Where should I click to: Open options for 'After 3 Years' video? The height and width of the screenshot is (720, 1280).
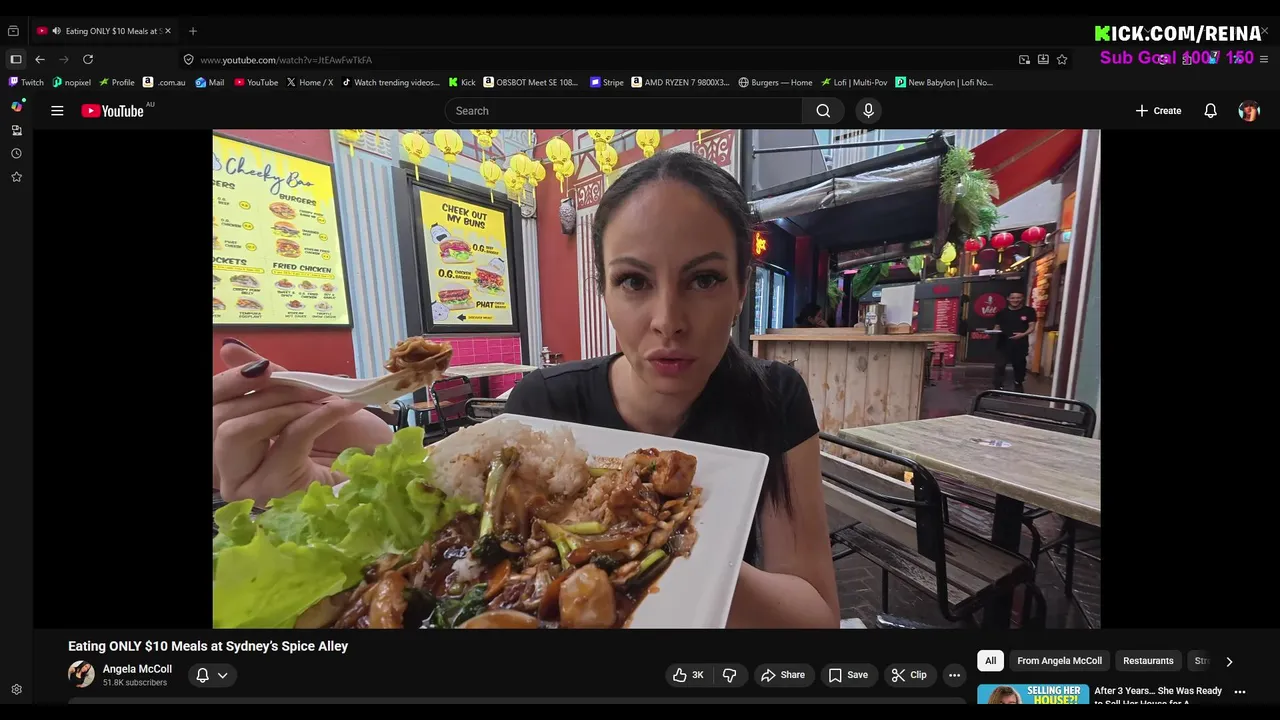click(1240, 692)
